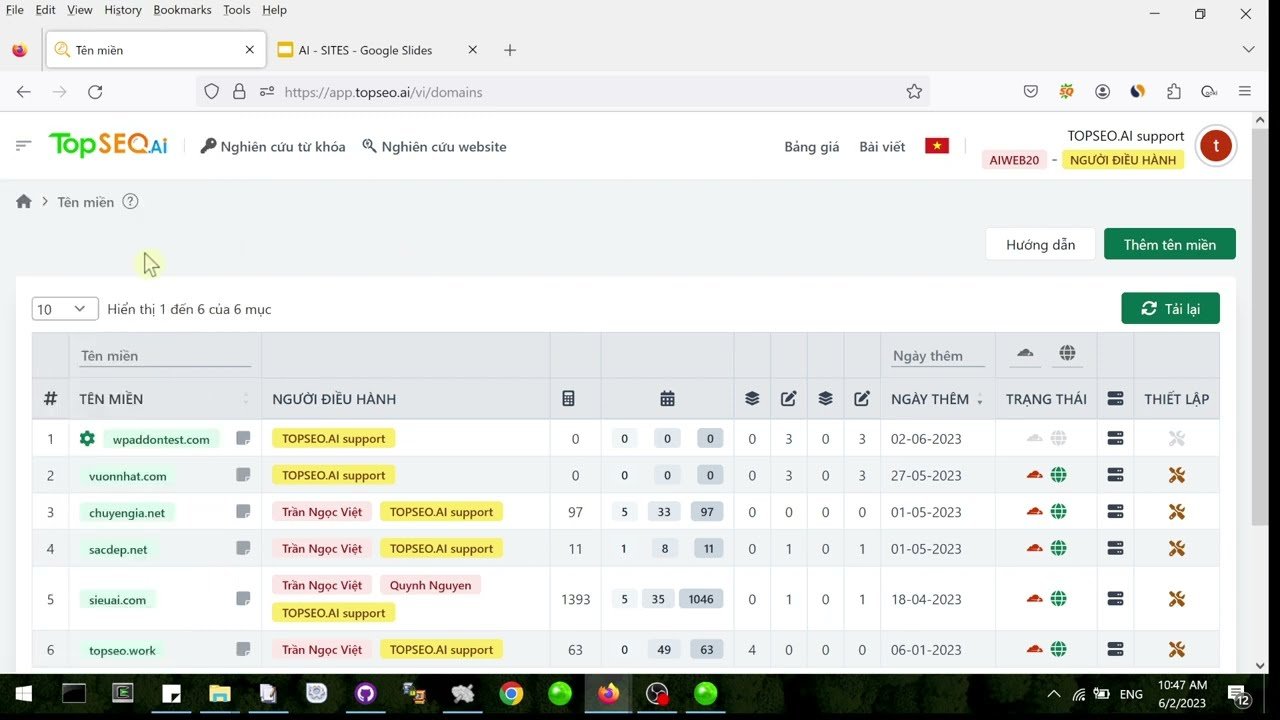Click the Quynh Nguyen operator tag

coord(430,585)
